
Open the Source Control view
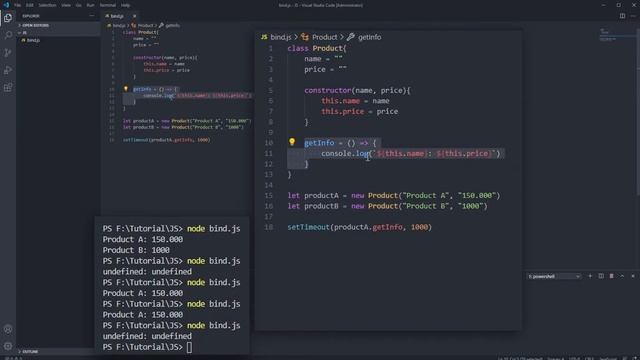coord(8,53)
